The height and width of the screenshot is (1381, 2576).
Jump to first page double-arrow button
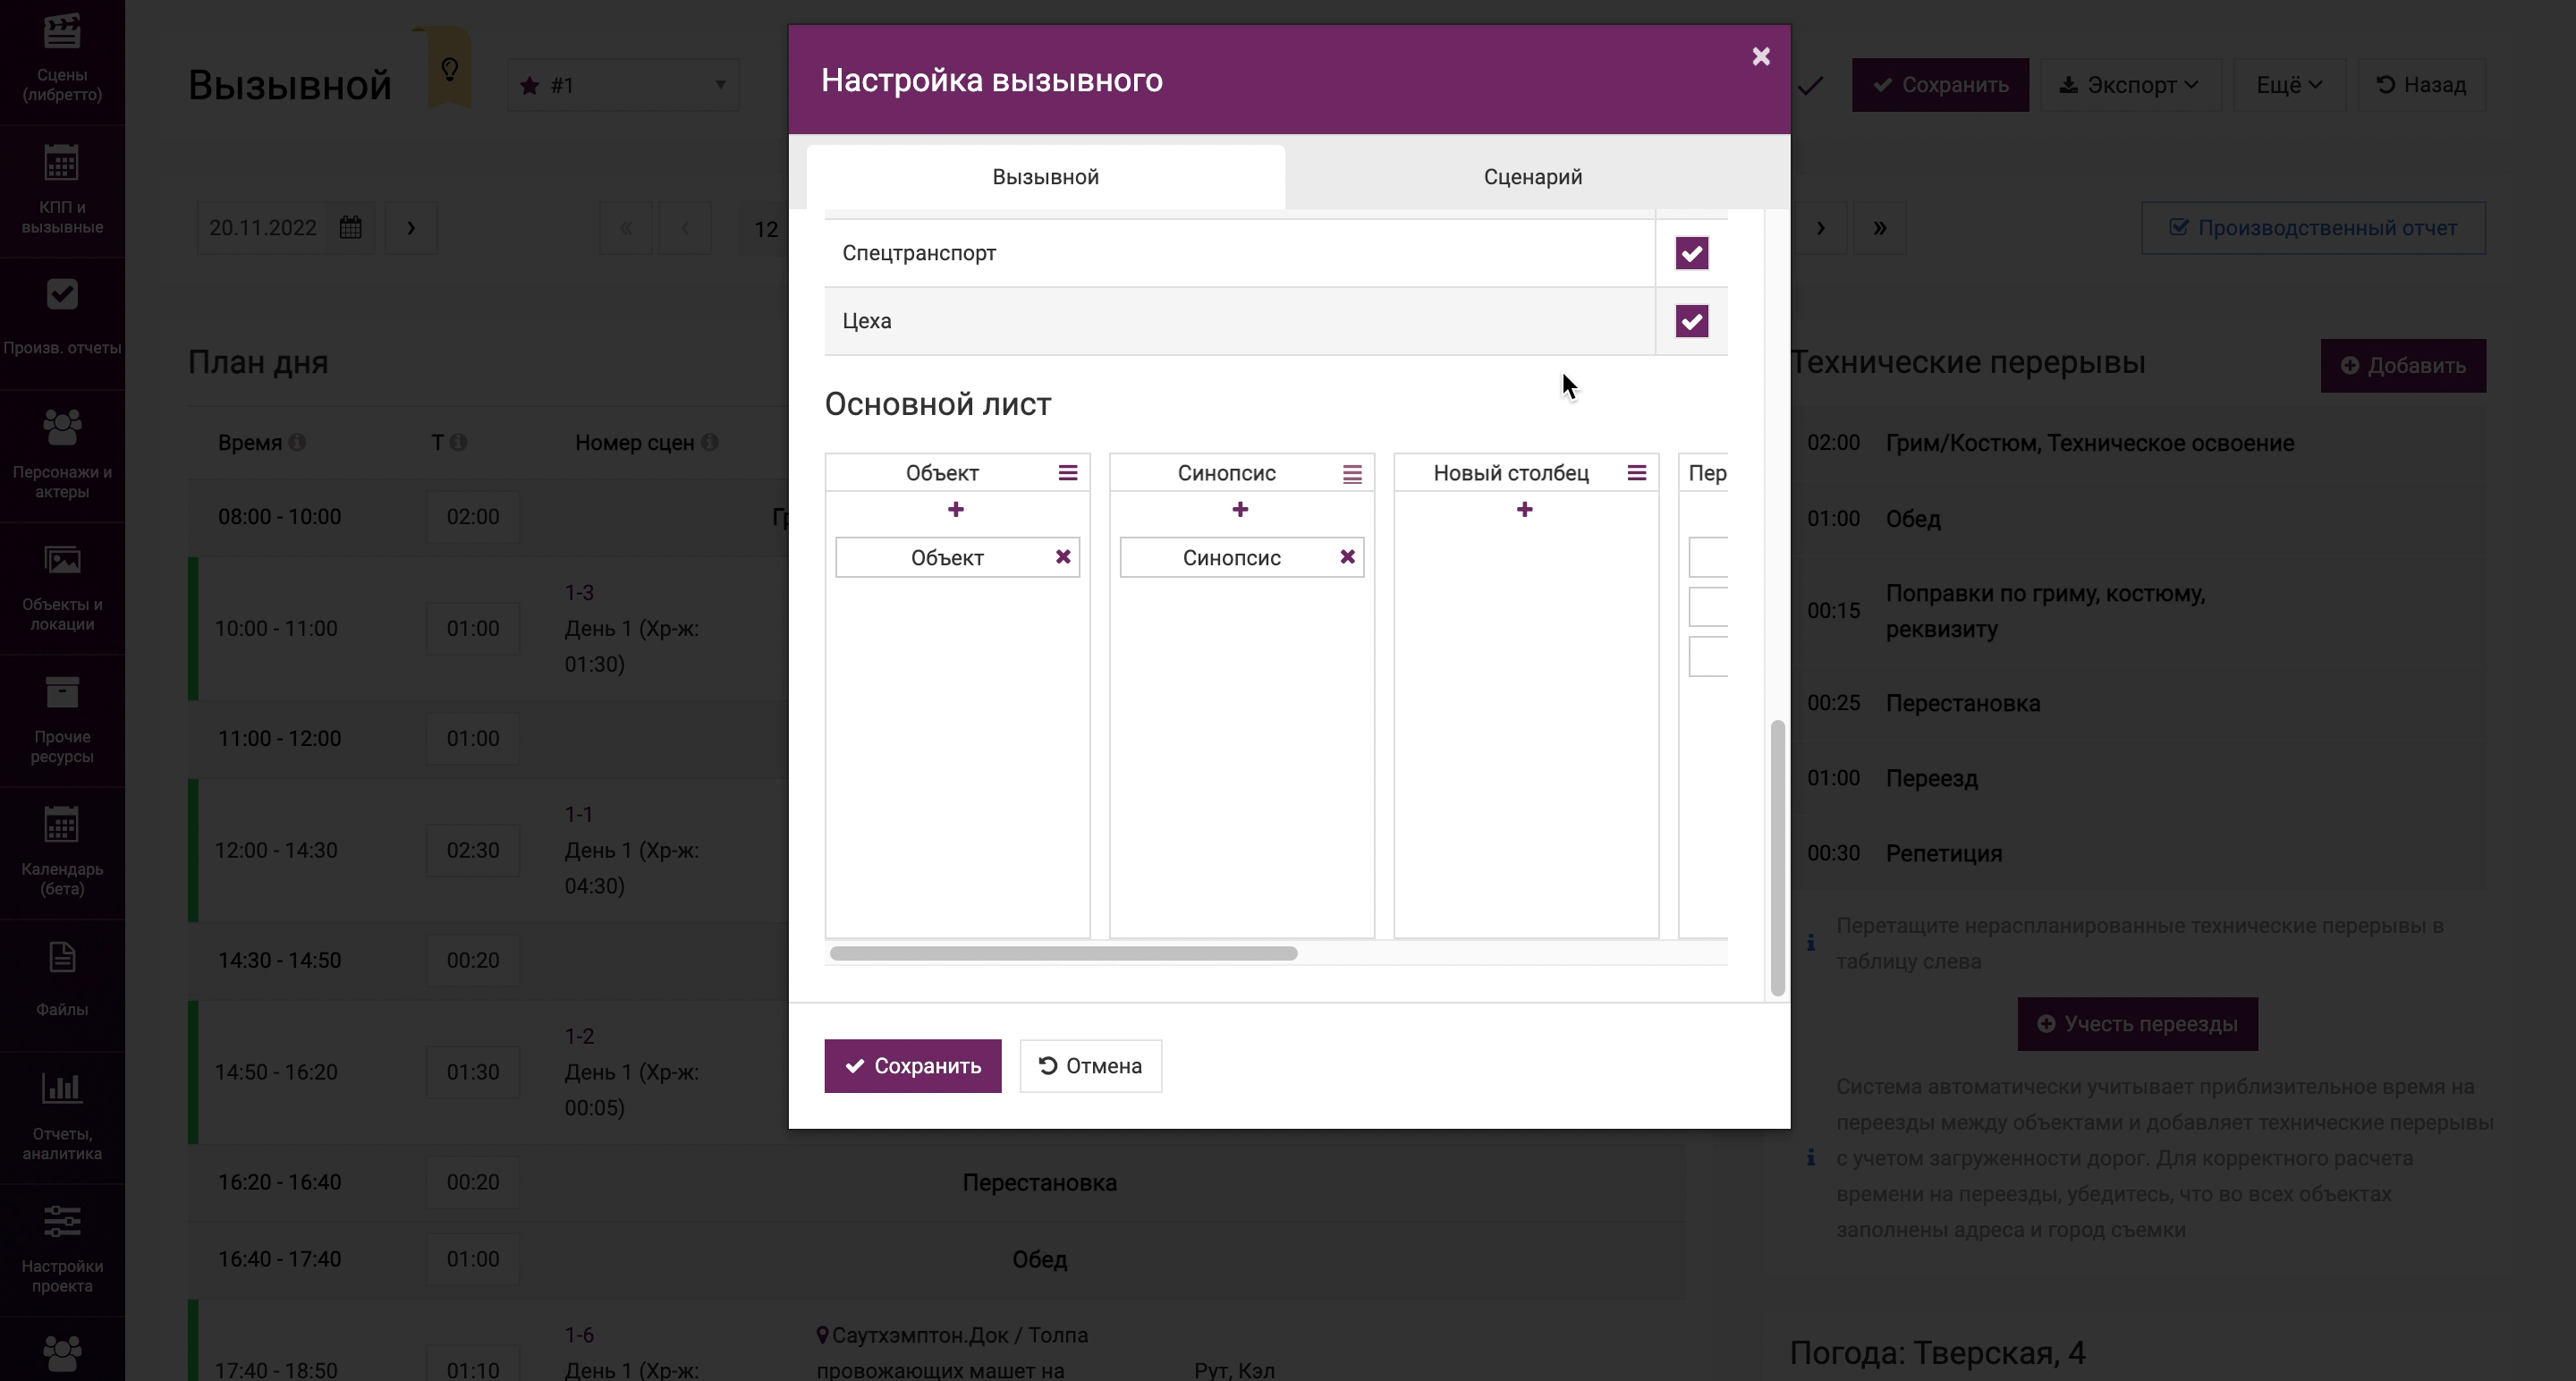[x=626, y=228]
